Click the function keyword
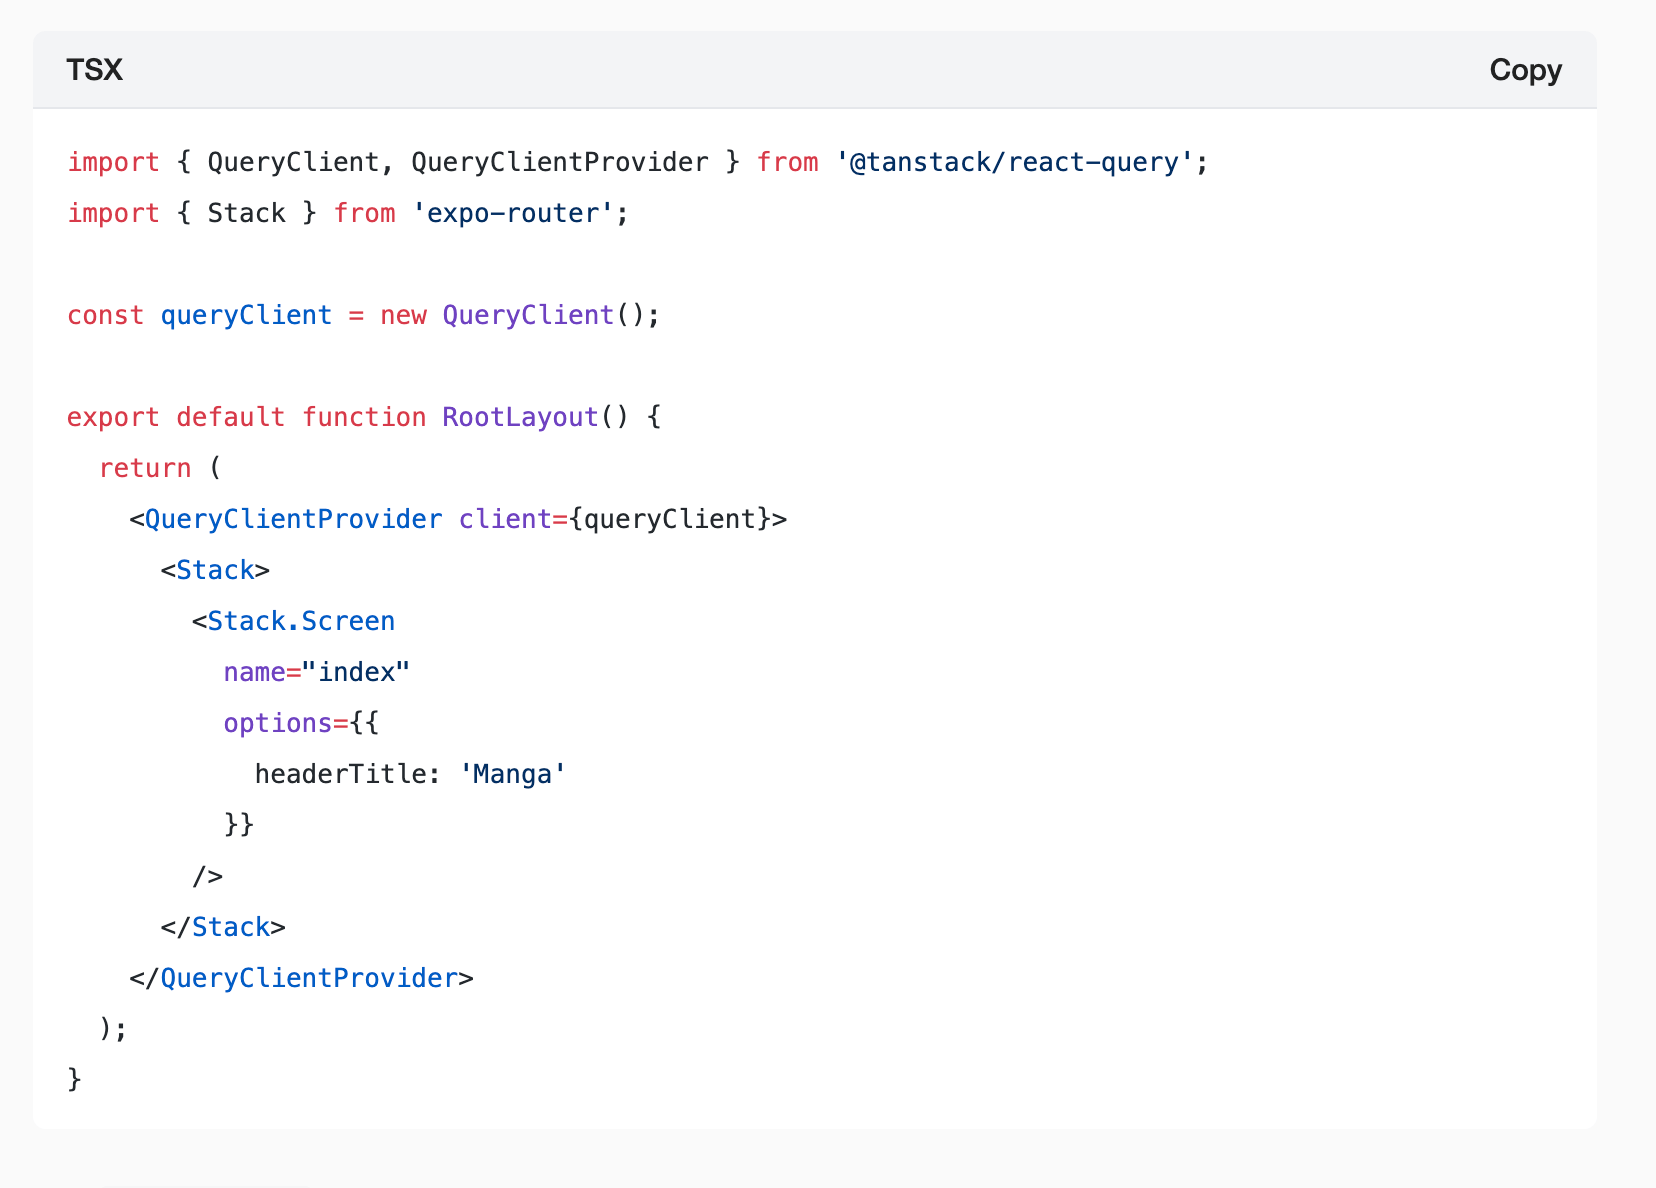Viewport: 1656px width, 1188px height. tap(364, 417)
